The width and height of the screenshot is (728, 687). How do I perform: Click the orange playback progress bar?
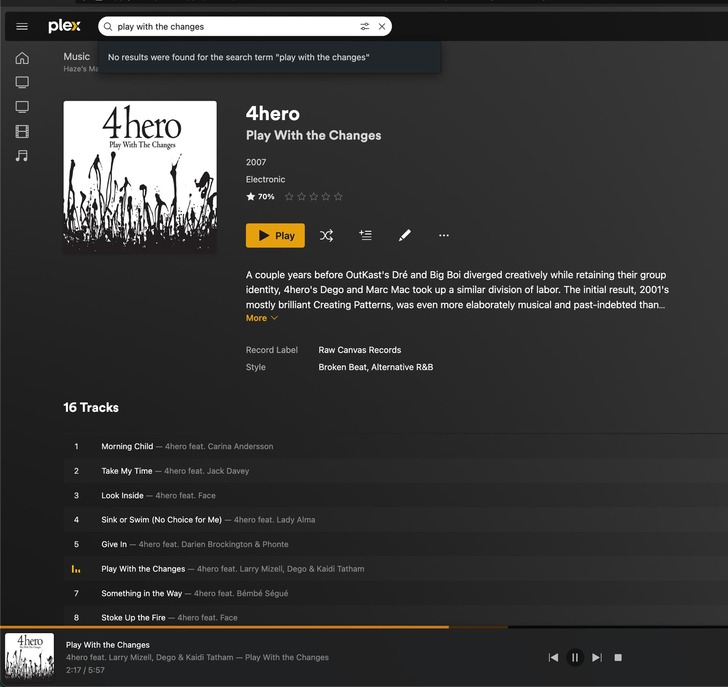point(224,627)
